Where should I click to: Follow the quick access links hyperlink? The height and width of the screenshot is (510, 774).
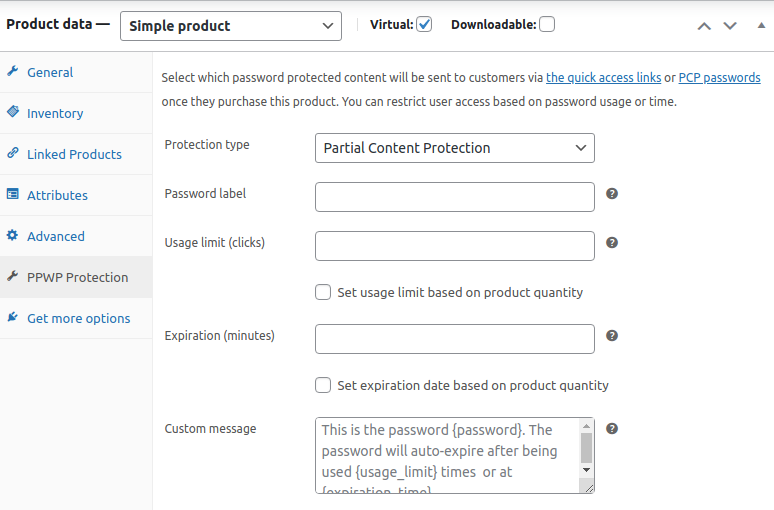[x=603, y=77]
